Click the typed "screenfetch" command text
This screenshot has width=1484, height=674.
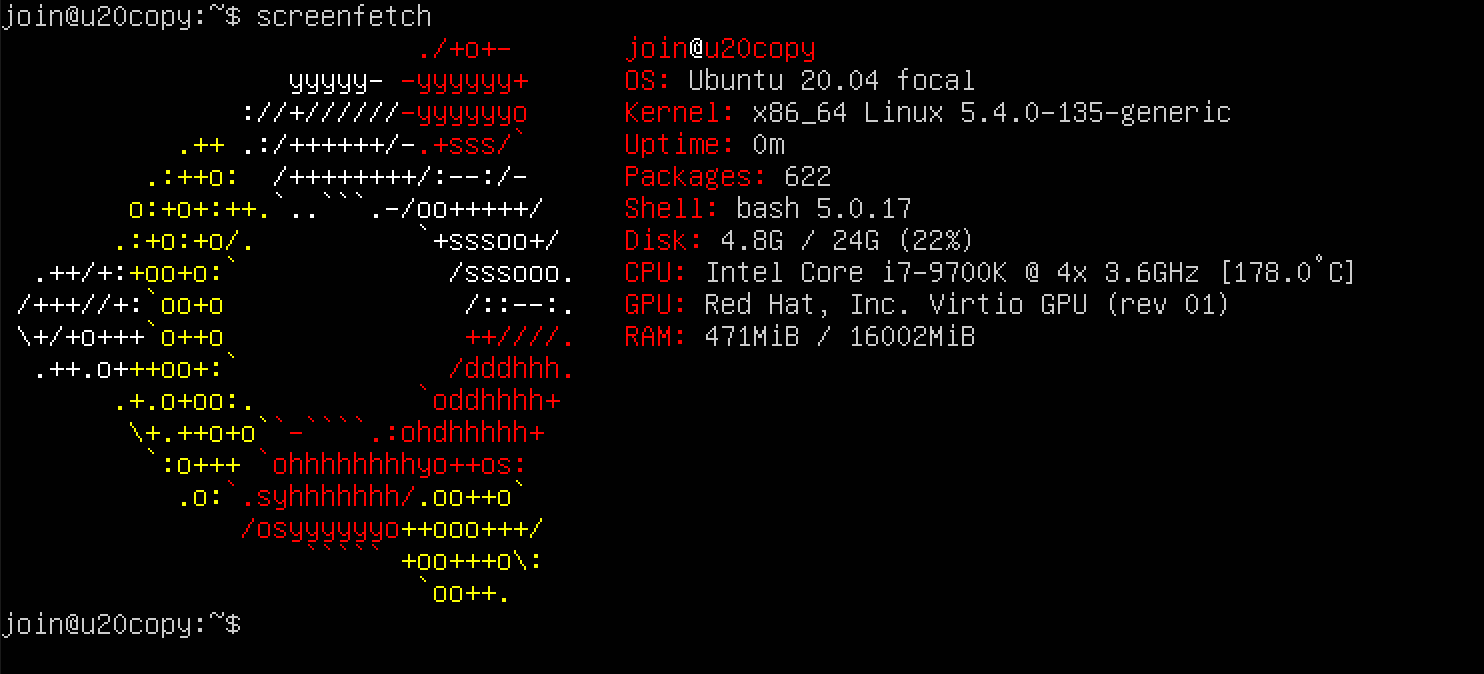(x=344, y=17)
